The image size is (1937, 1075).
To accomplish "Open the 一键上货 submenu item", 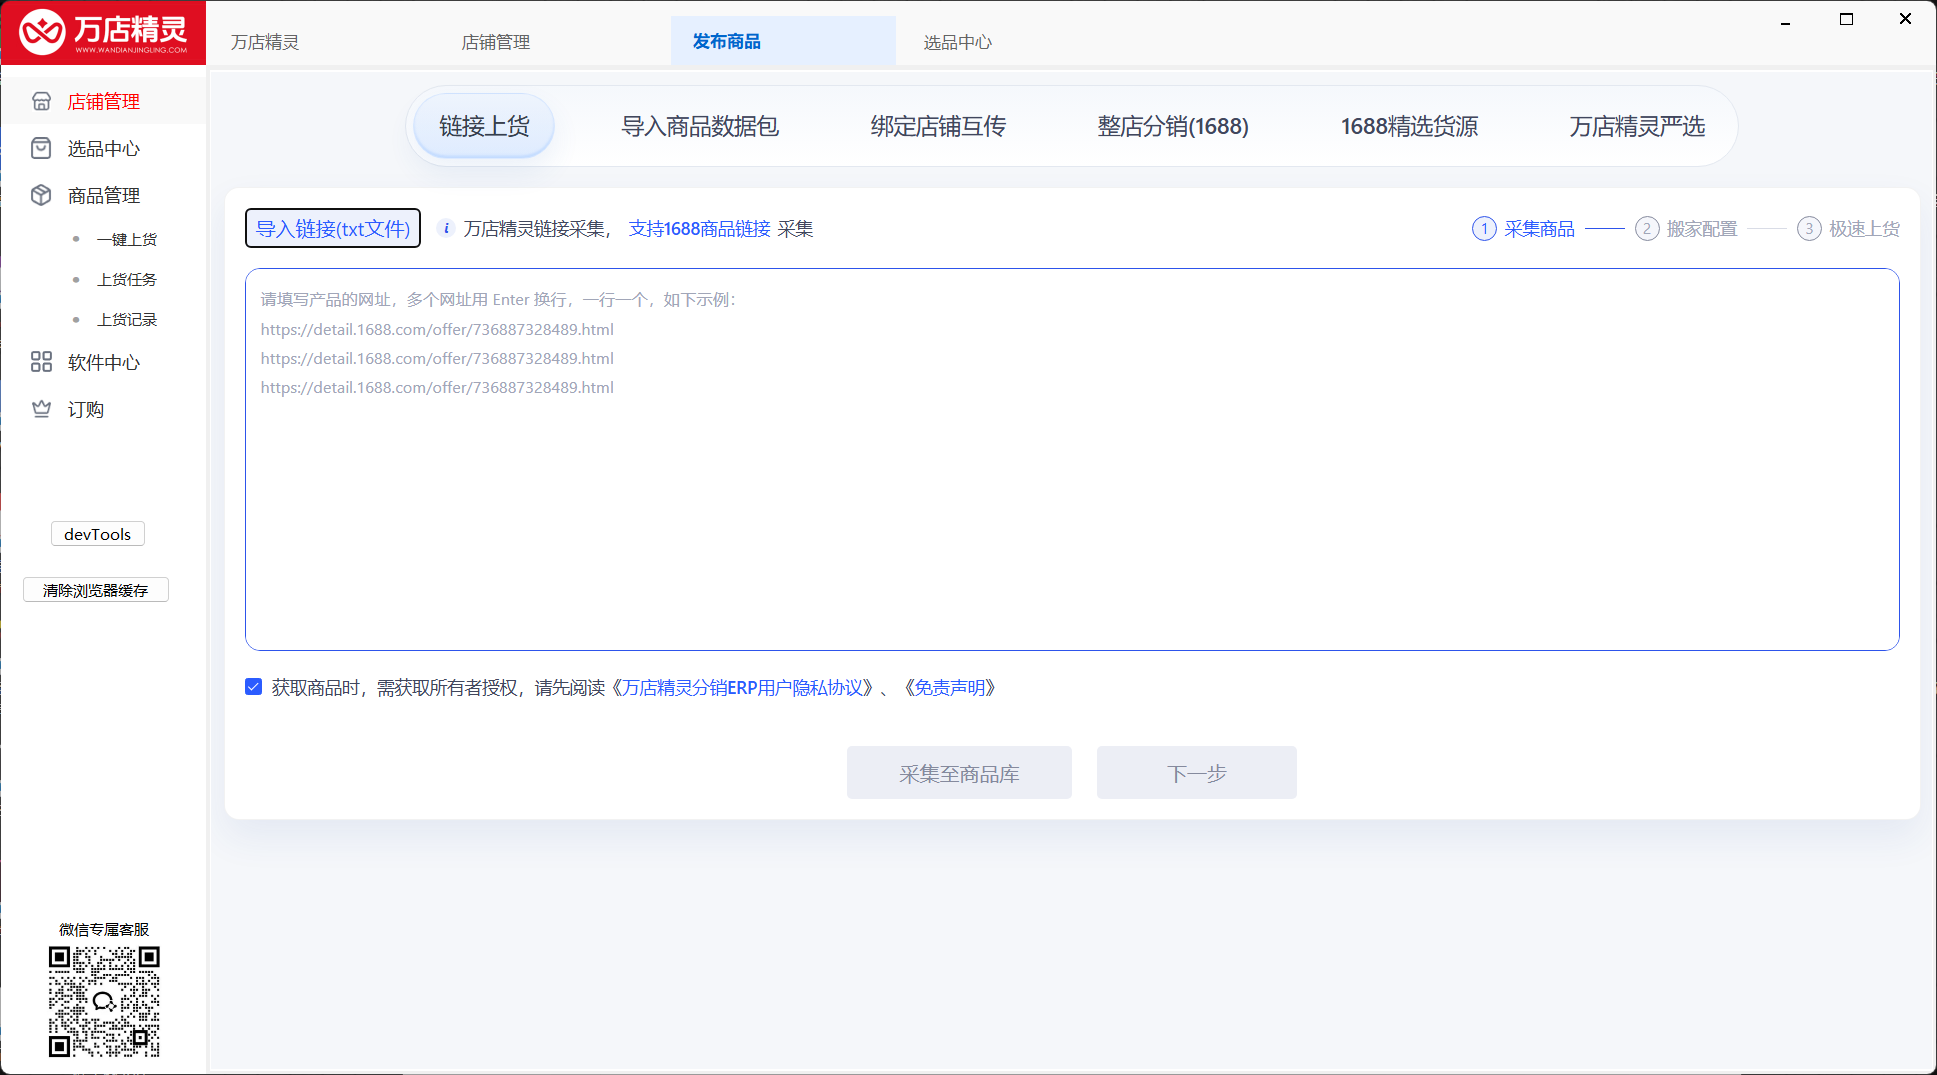I will [x=127, y=239].
